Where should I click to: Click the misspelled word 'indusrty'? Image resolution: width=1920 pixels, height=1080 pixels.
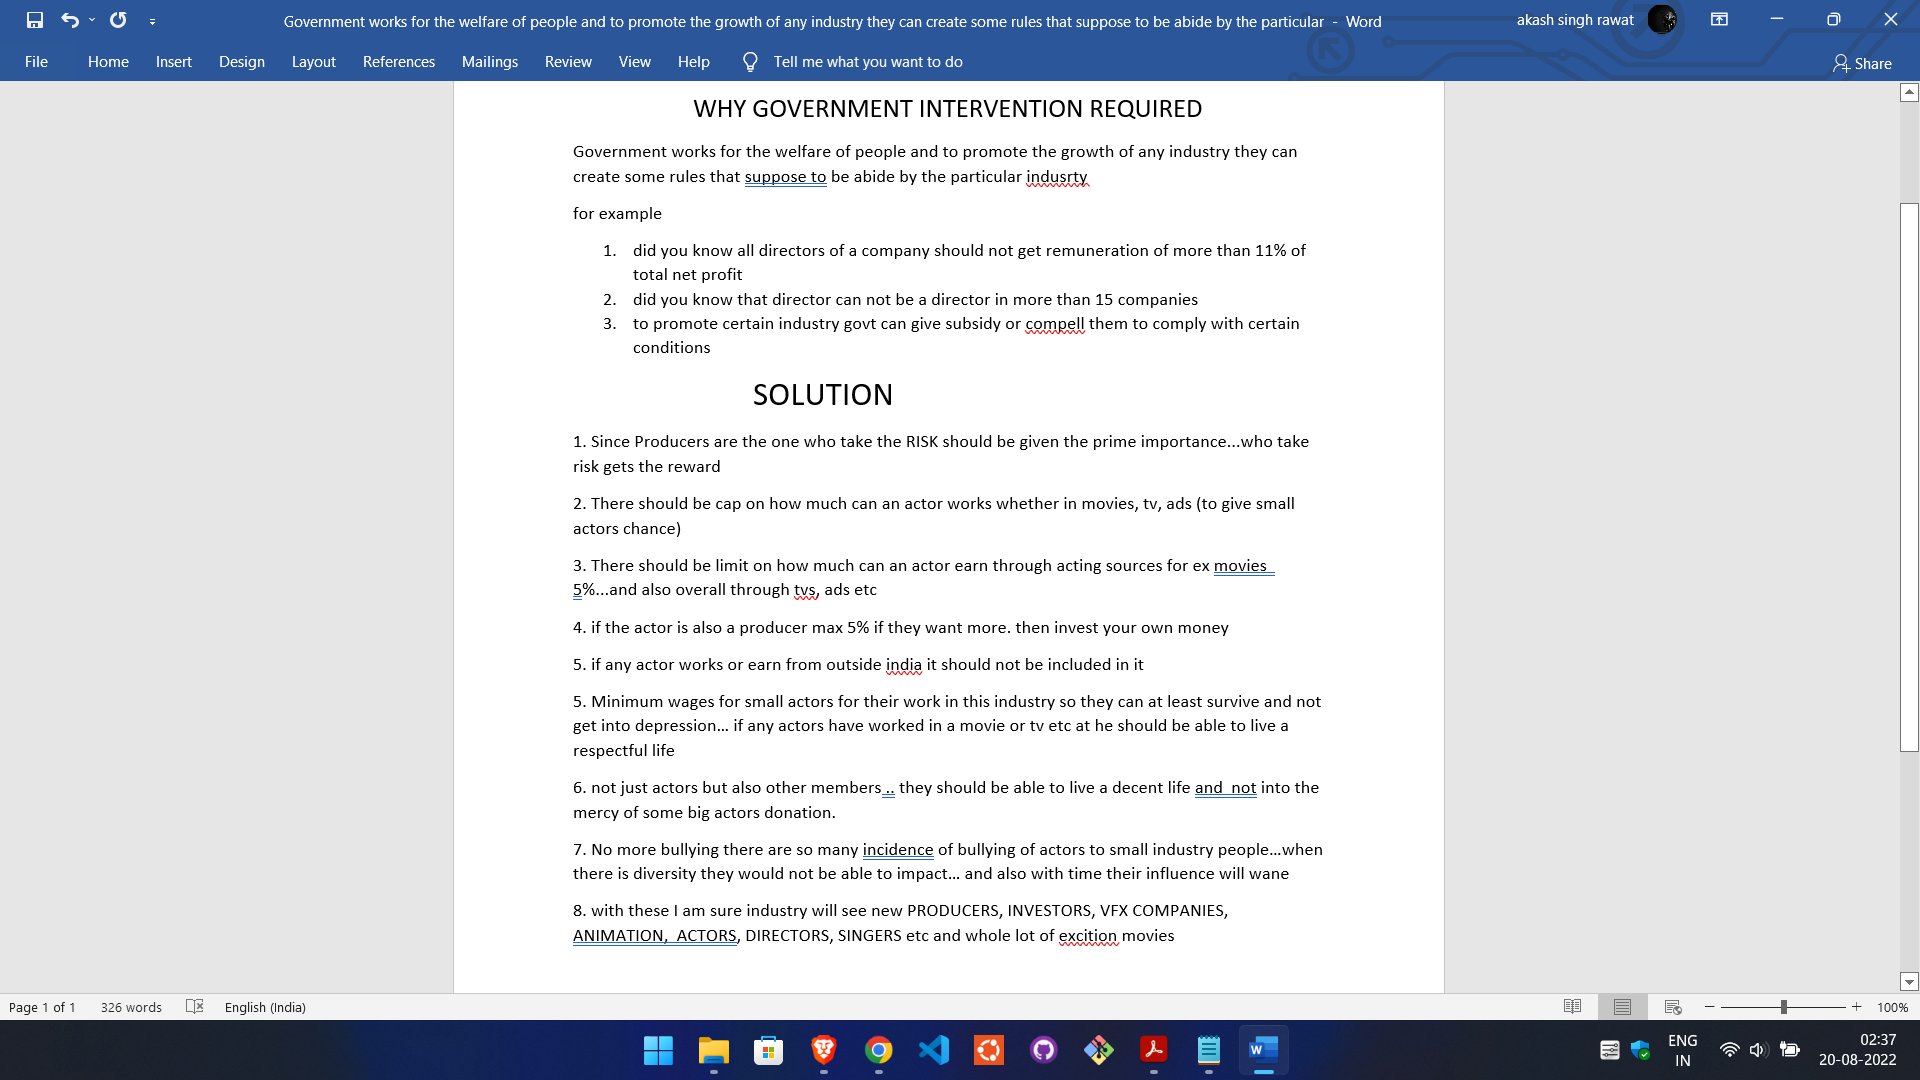1056,177
